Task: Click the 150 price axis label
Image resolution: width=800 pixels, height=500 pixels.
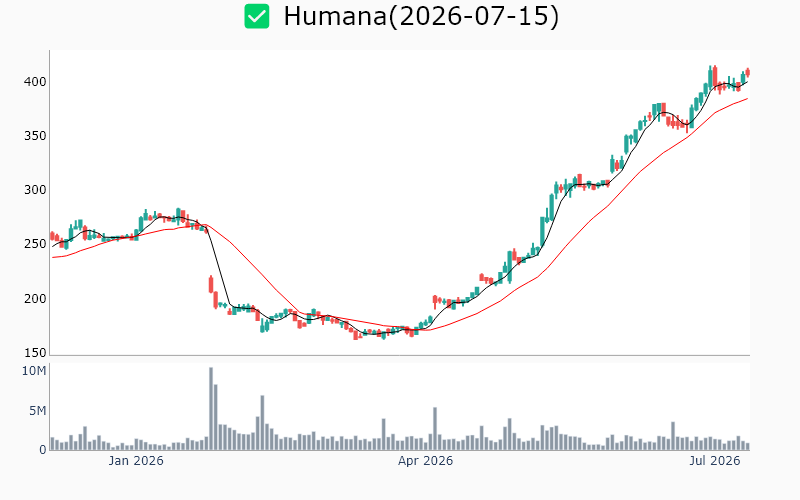Action: [x=35, y=353]
